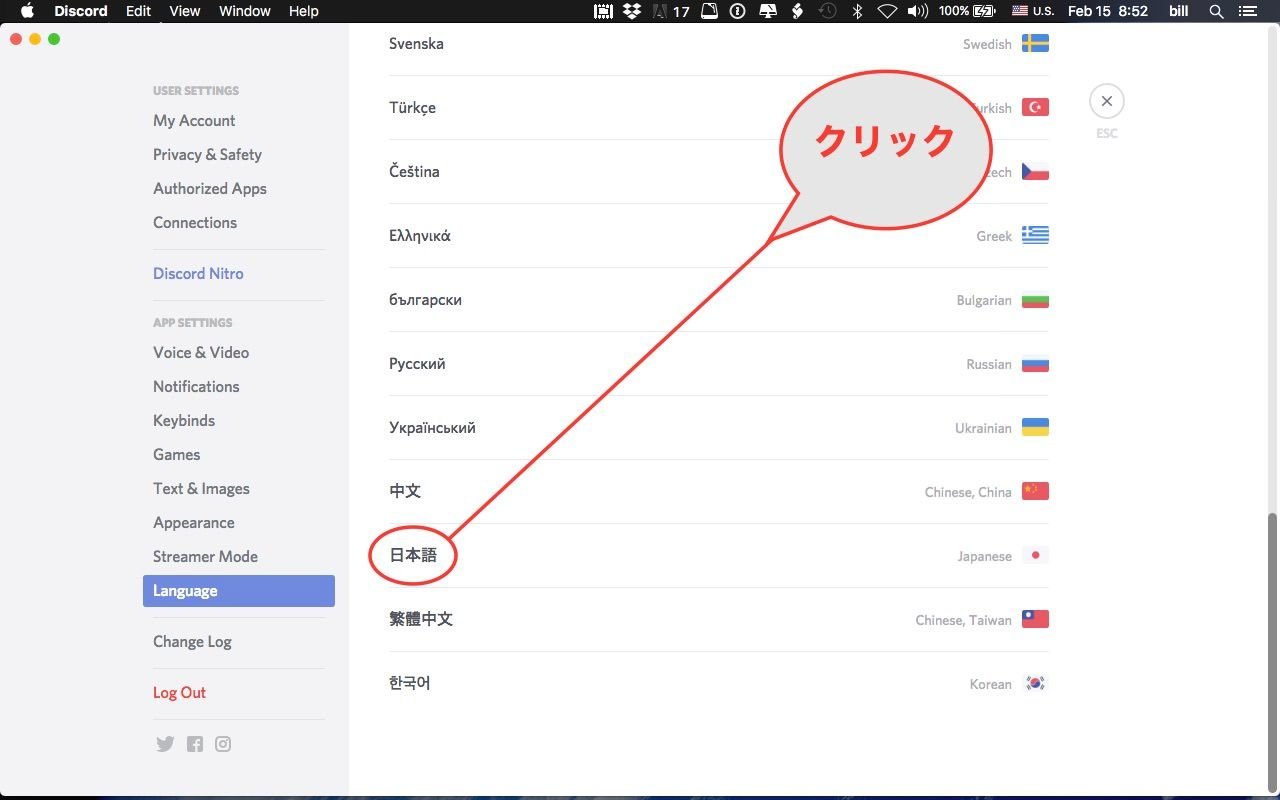Click the Bluetooth menu bar icon
1280x800 pixels.
point(857,11)
